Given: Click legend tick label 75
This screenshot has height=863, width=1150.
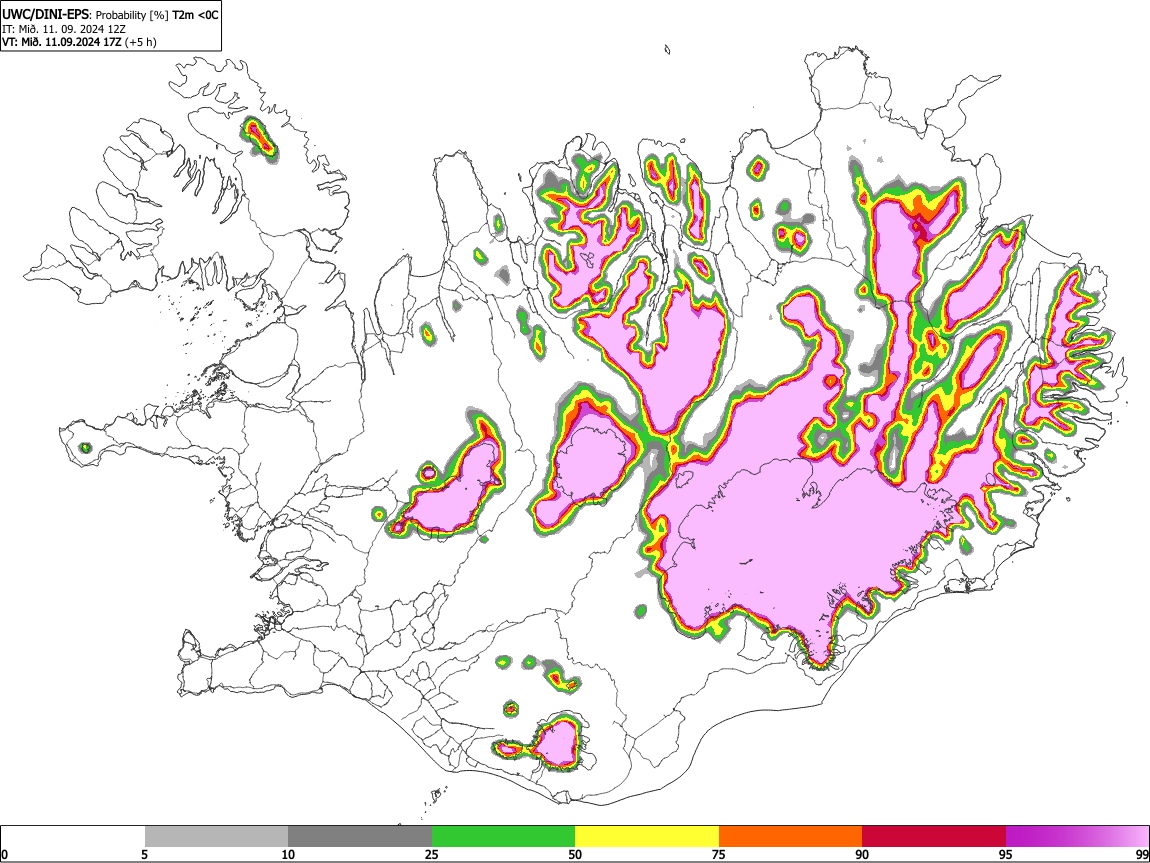Looking at the screenshot, I should tap(719, 854).
